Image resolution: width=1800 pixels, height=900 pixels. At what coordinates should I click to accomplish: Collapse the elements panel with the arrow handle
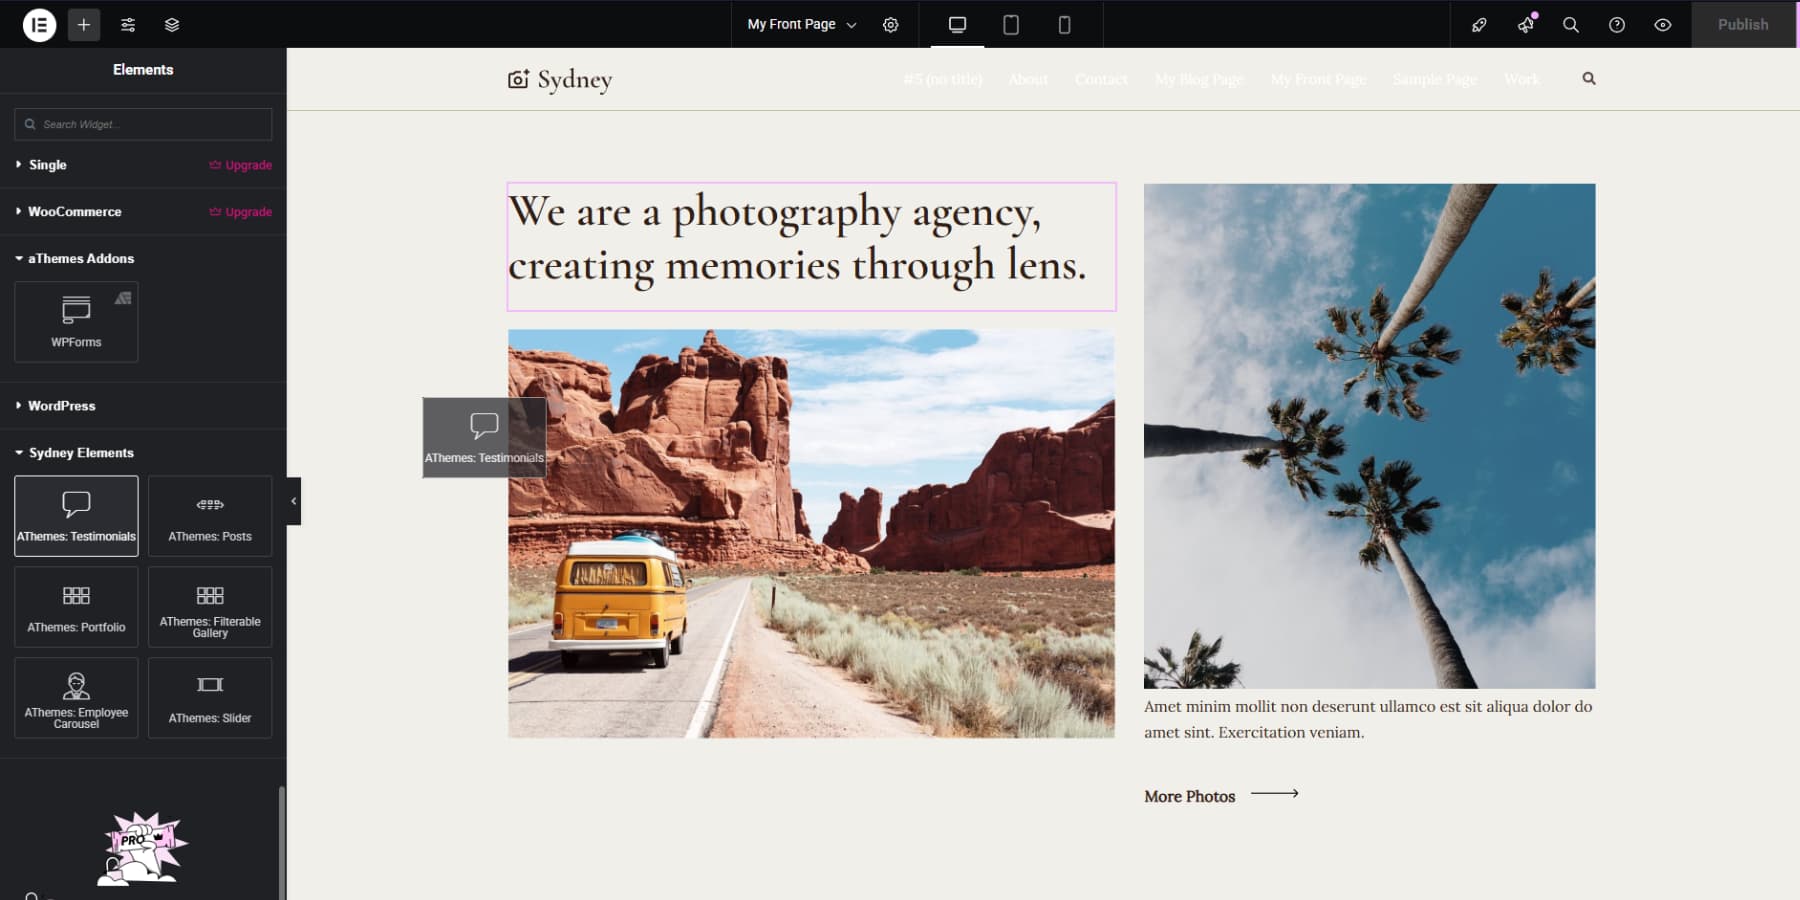point(294,501)
